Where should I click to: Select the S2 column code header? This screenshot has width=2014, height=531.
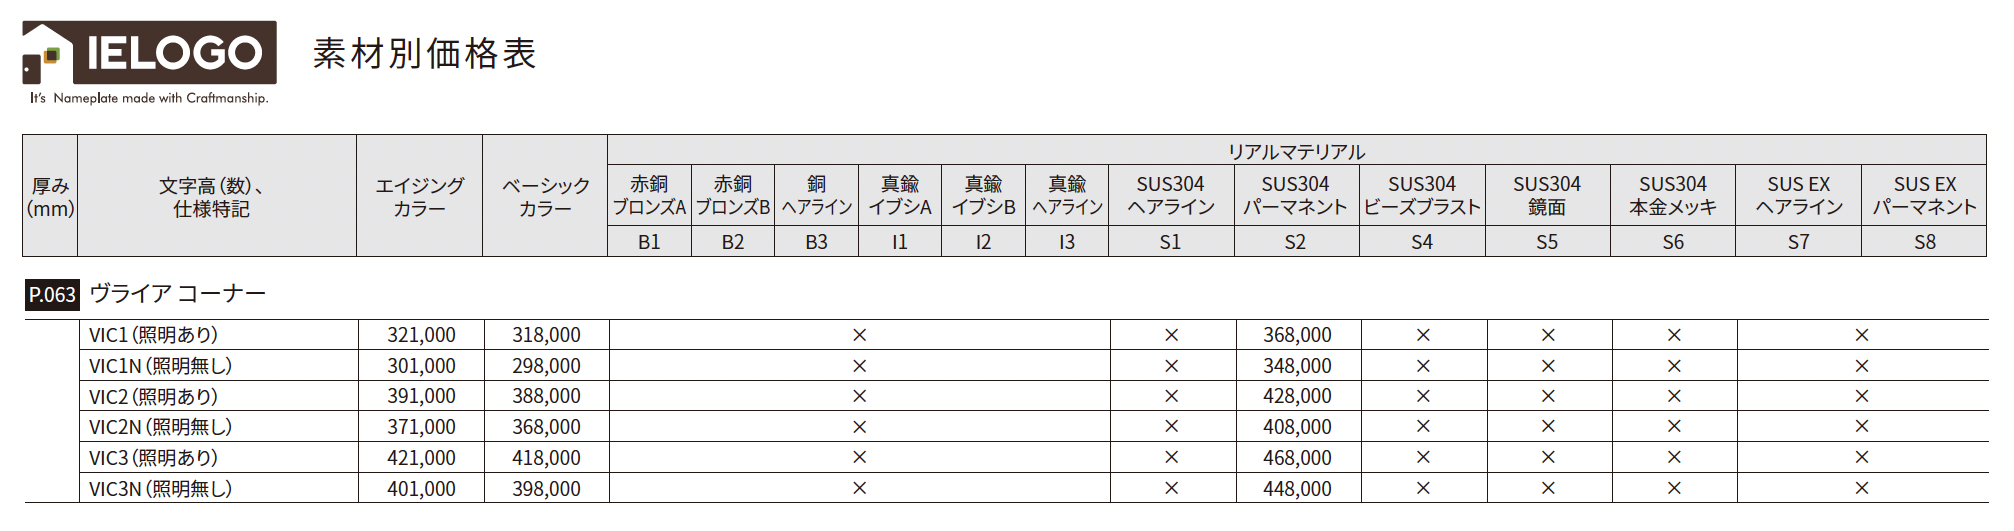point(1296,241)
